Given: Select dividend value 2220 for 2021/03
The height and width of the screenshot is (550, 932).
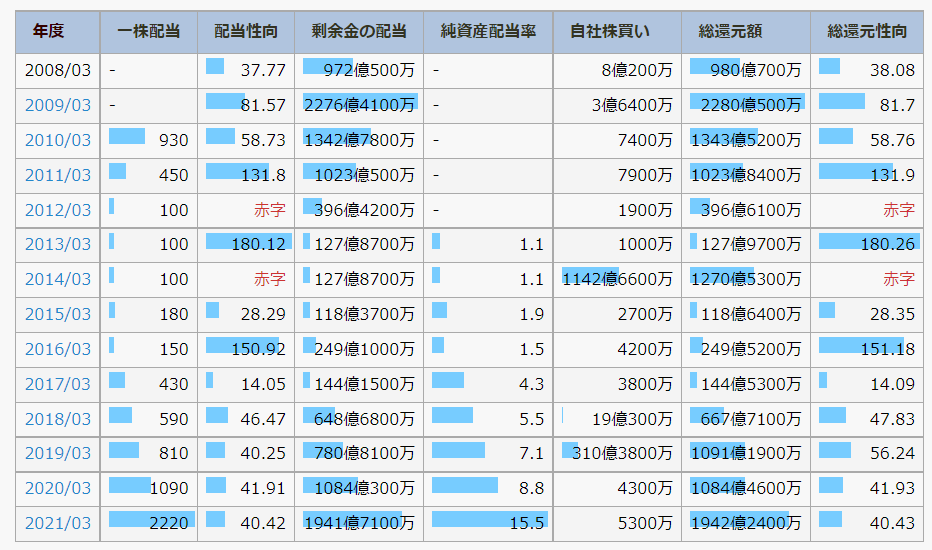Looking at the screenshot, I should pos(149,524).
